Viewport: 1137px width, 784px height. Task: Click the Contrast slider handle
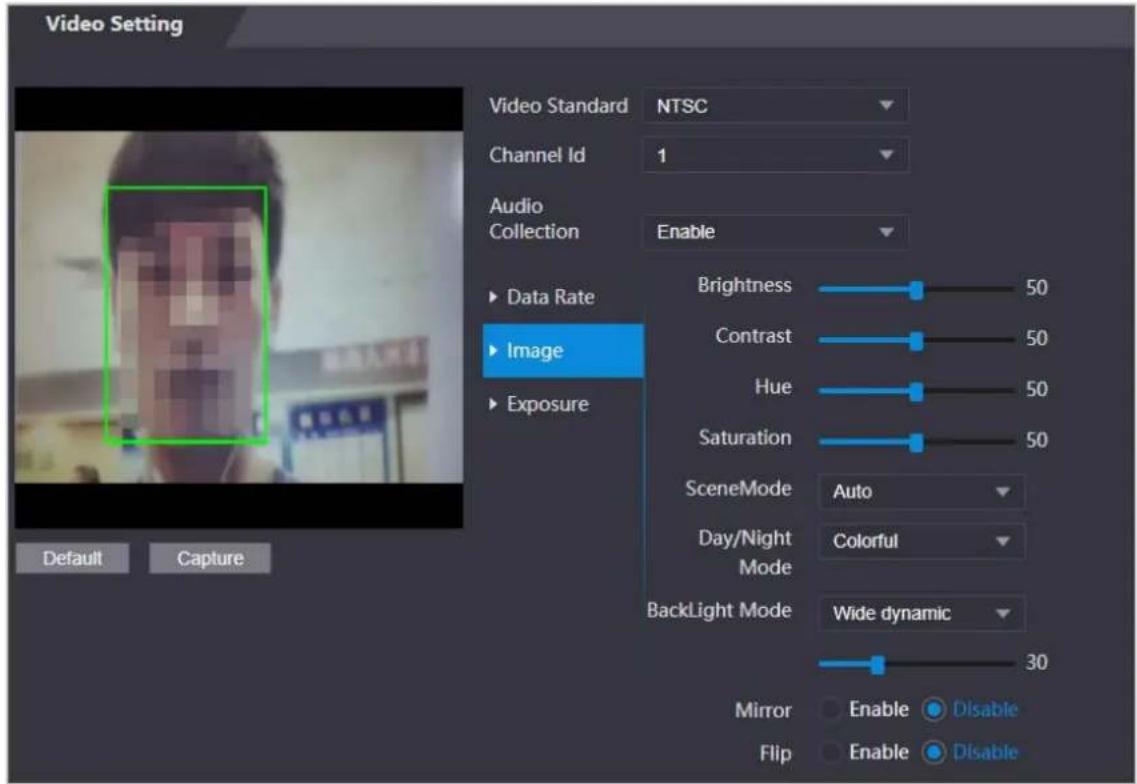[x=917, y=340]
